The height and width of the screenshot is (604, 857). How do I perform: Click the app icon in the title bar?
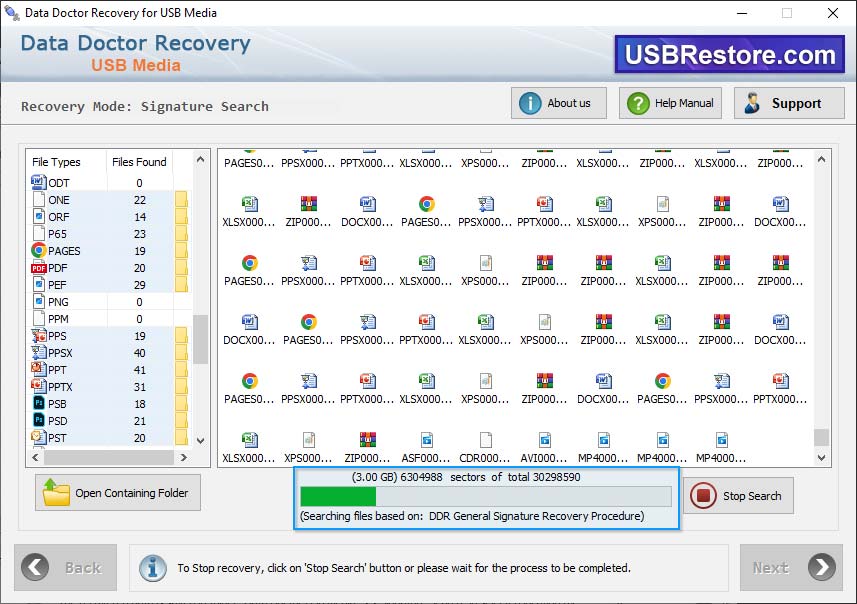(x=11, y=13)
